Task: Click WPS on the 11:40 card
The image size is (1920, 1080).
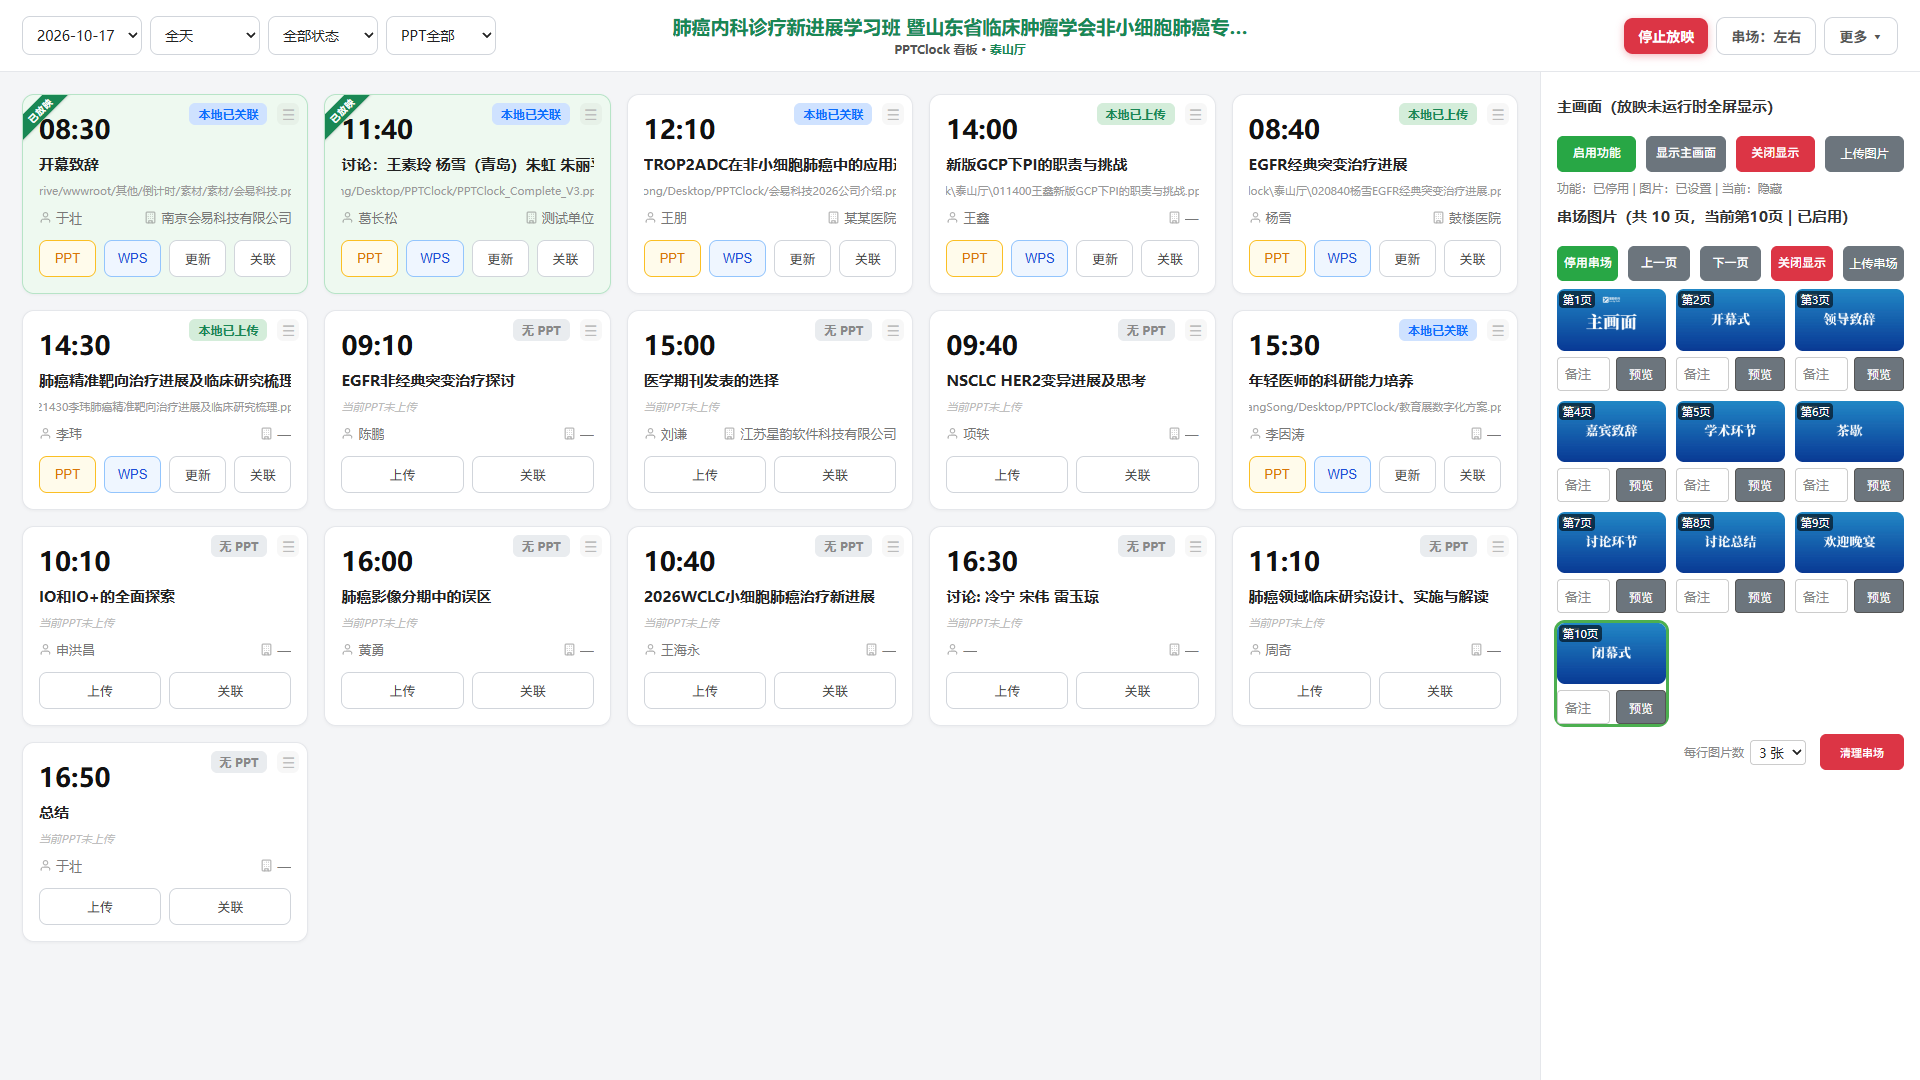Action: (x=435, y=259)
